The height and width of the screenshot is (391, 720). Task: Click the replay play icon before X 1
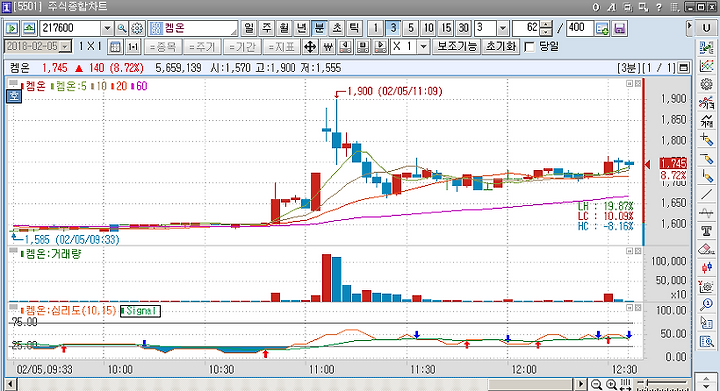(x=380, y=47)
